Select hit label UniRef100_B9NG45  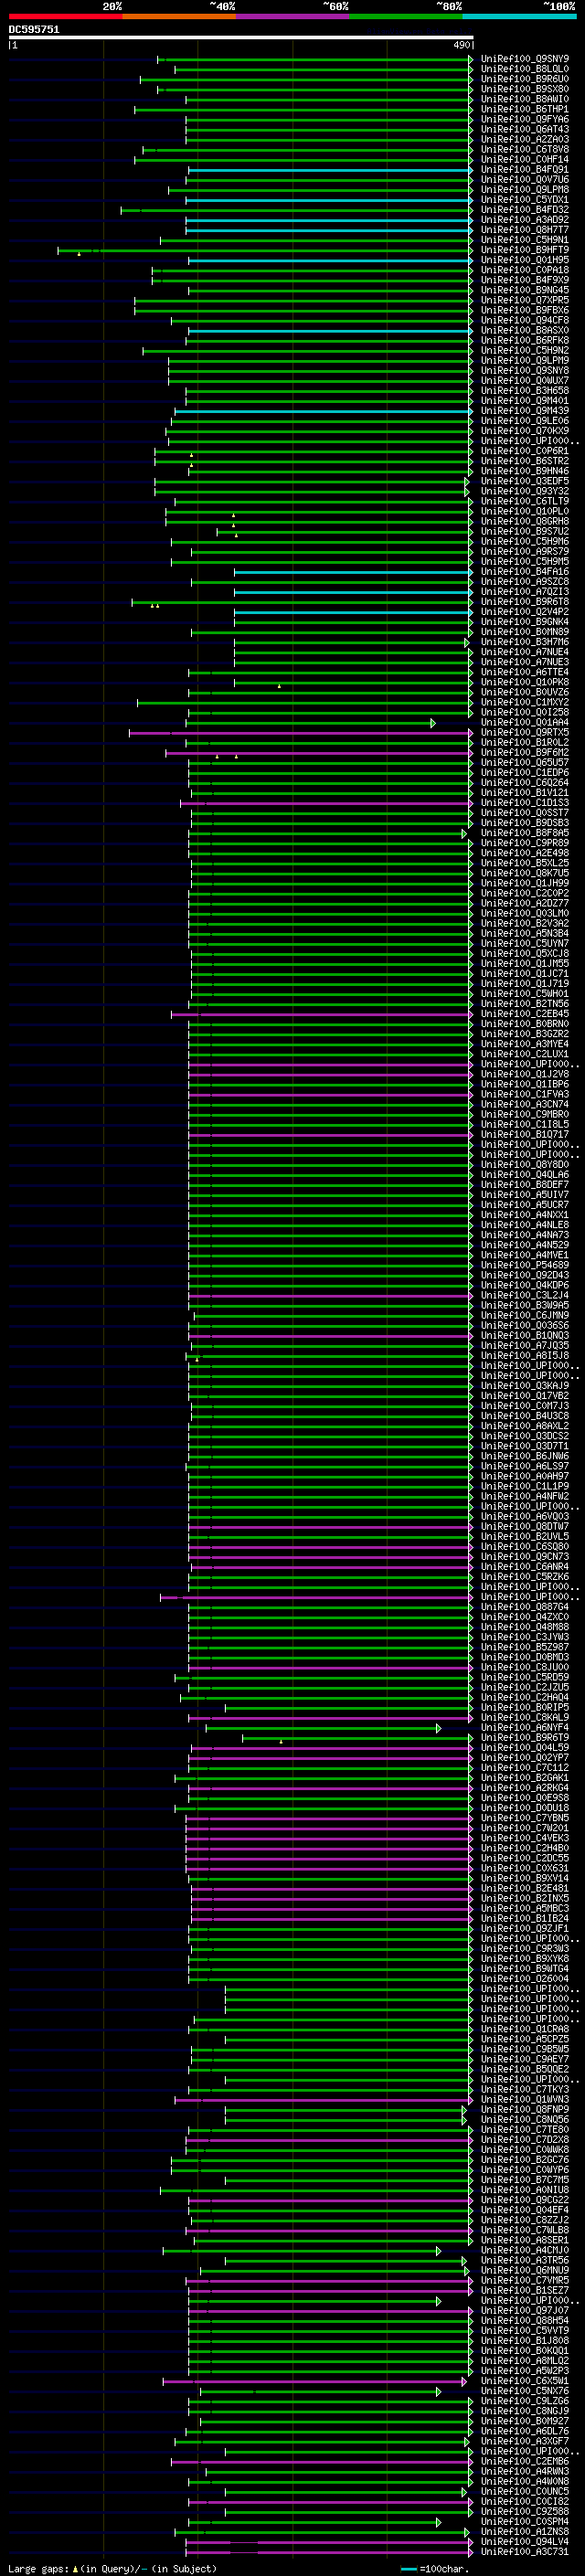[525, 290]
